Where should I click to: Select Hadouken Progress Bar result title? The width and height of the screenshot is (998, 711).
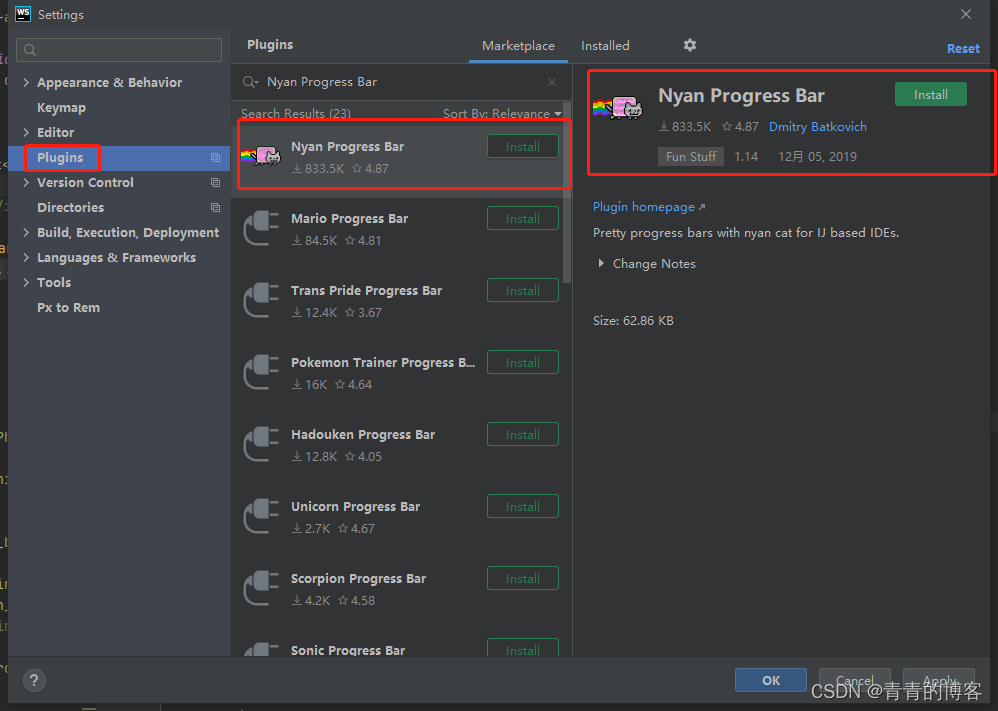tap(363, 434)
